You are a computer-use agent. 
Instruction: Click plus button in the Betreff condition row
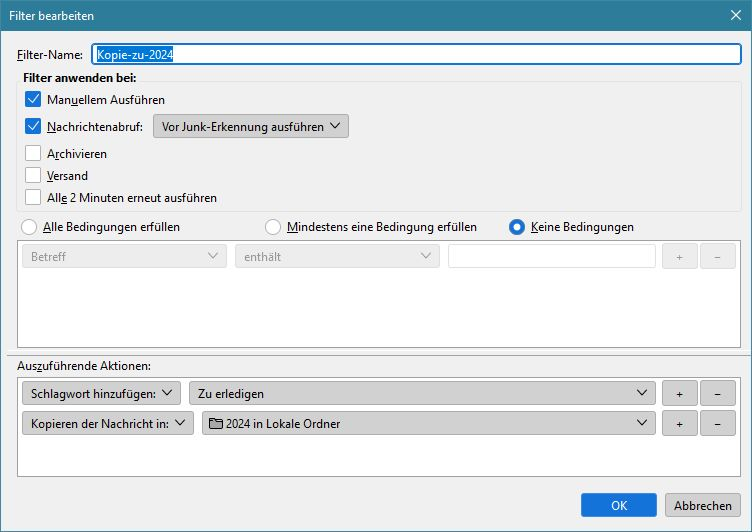(680, 257)
